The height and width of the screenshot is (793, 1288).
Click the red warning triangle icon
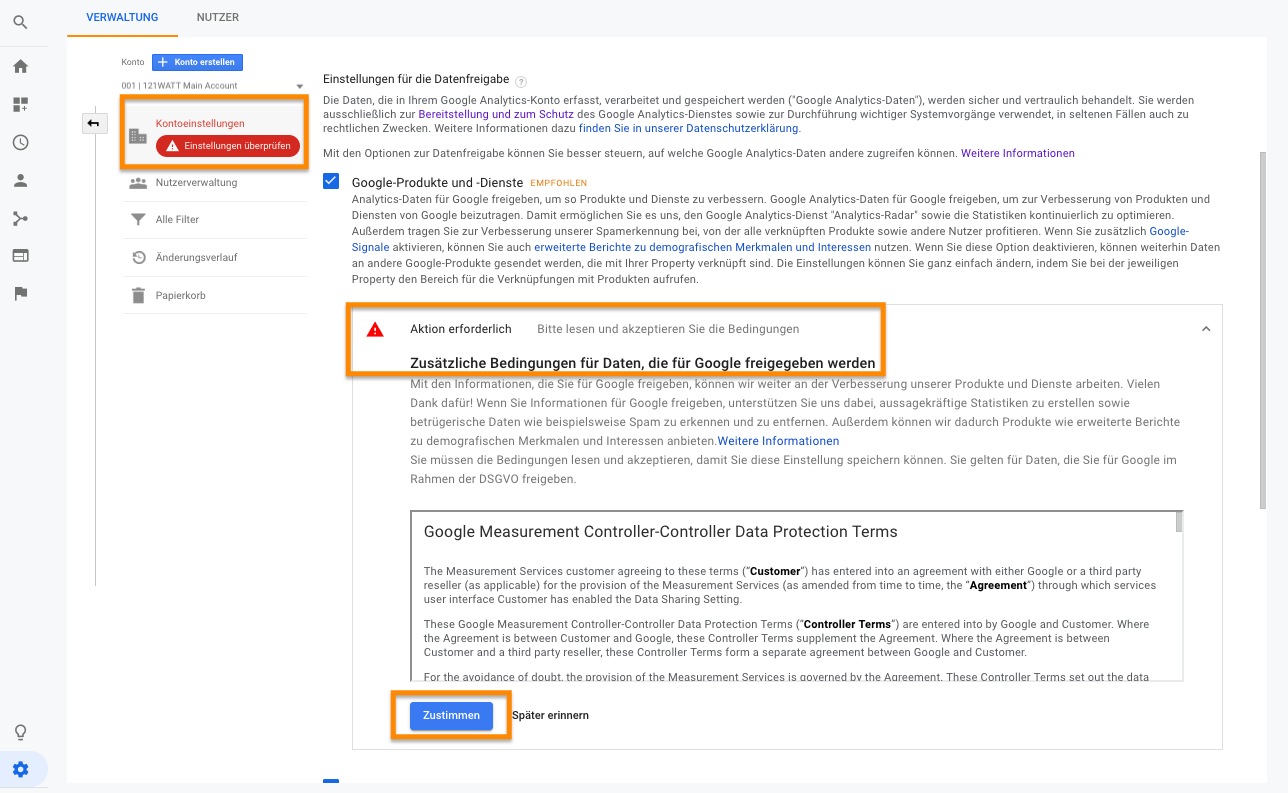tap(375, 329)
